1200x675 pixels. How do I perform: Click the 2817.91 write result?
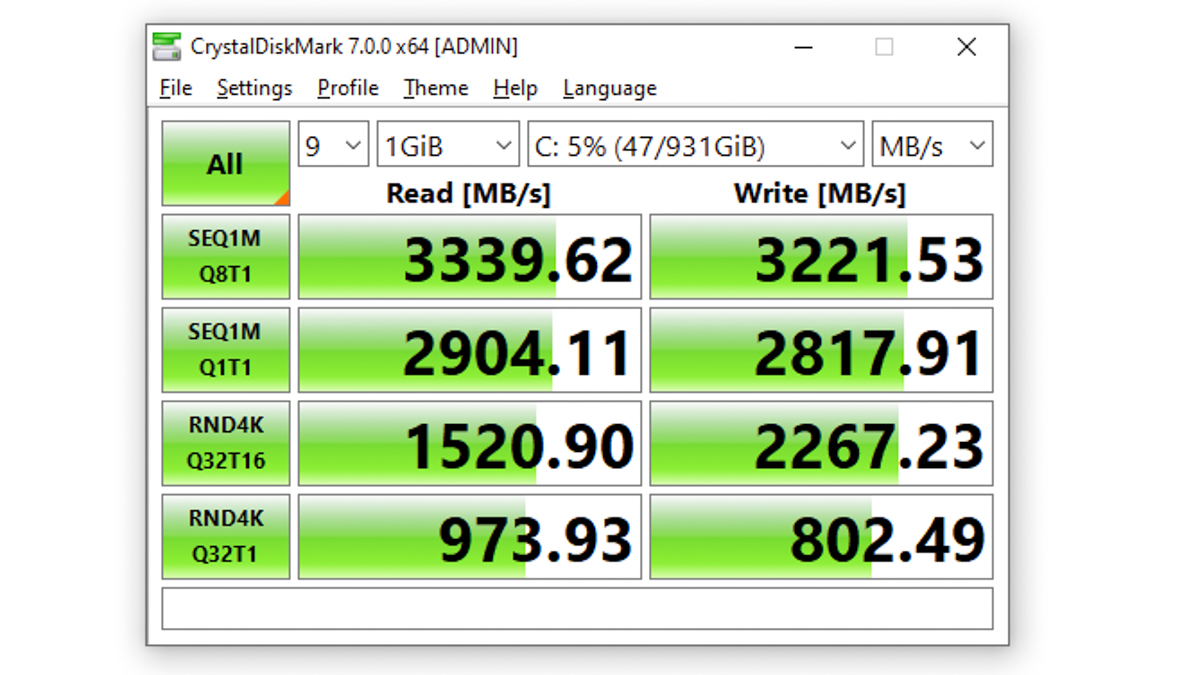(x=822, y=350)
